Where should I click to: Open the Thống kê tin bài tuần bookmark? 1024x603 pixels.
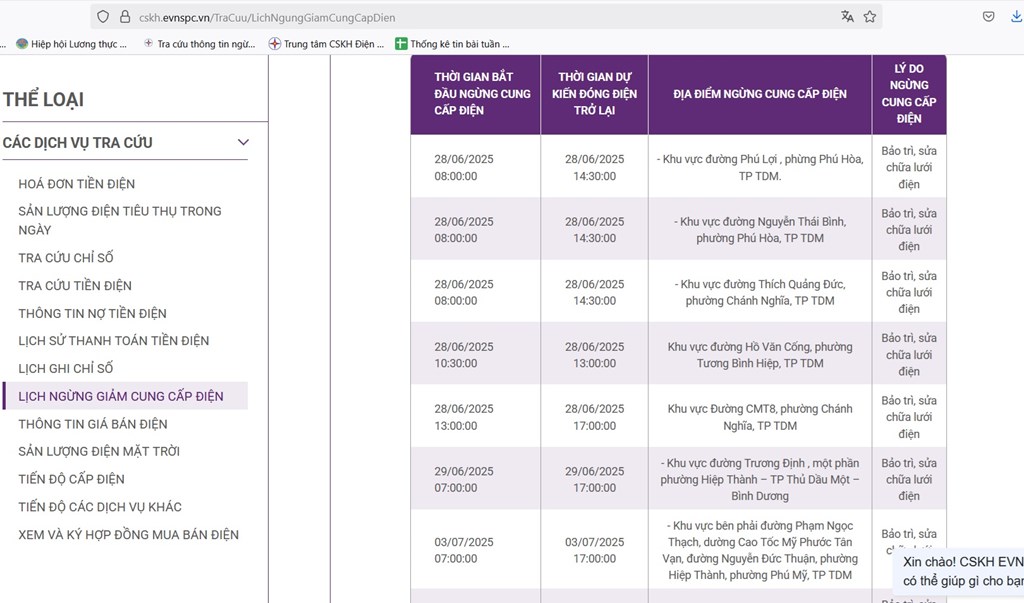coord(452,44)
